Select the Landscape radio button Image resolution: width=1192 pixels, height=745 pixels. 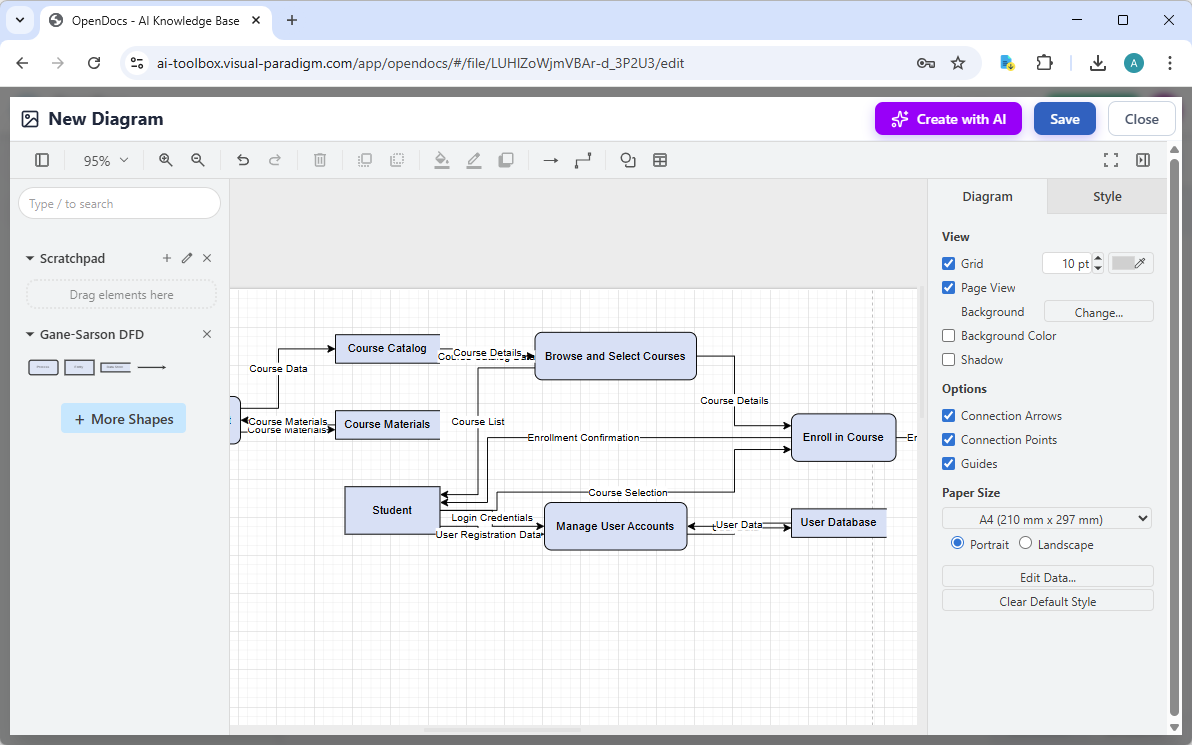1025,543
